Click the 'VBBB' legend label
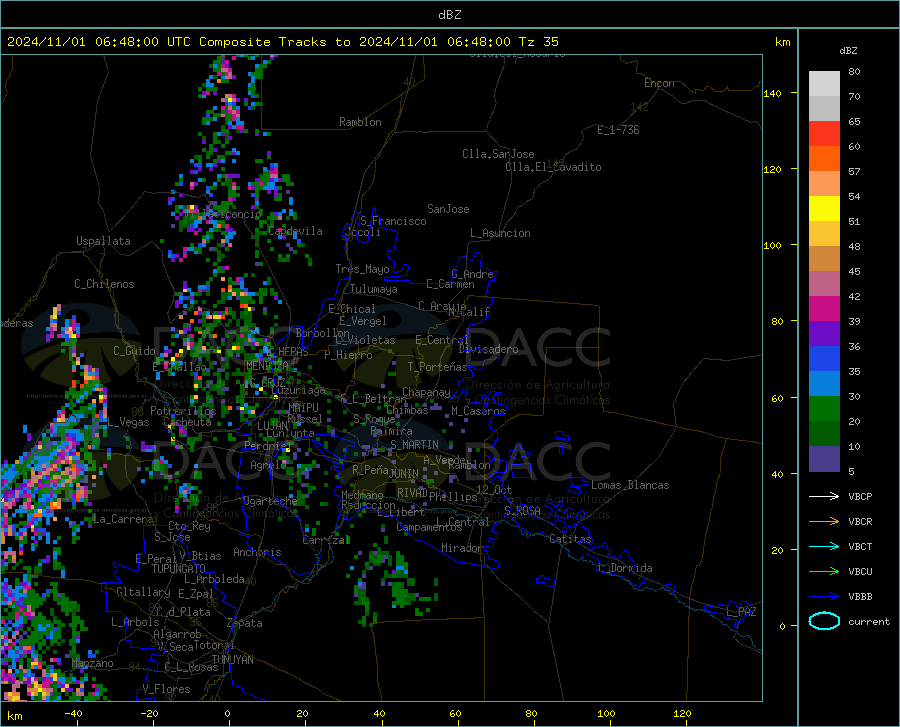Image resolution: width=900 pixels, height=727 pixels. click(860, 596)
